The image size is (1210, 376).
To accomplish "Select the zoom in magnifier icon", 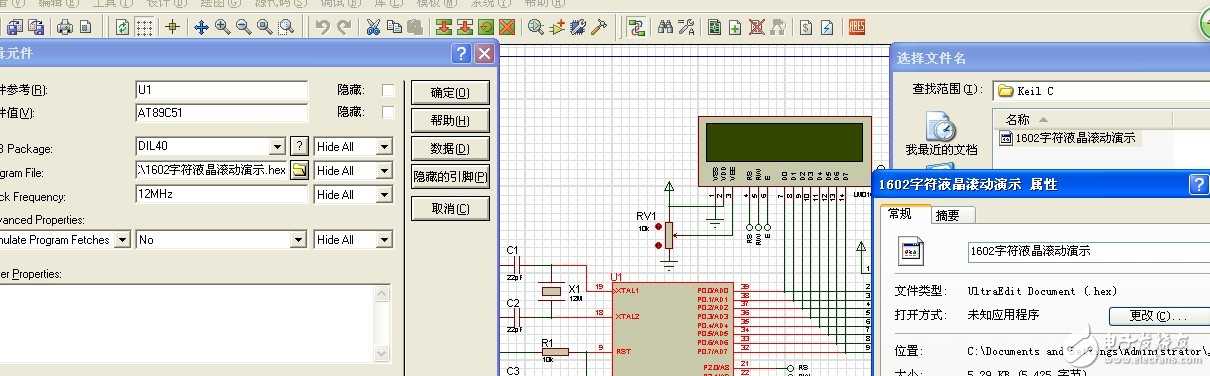I will [222, 27].
